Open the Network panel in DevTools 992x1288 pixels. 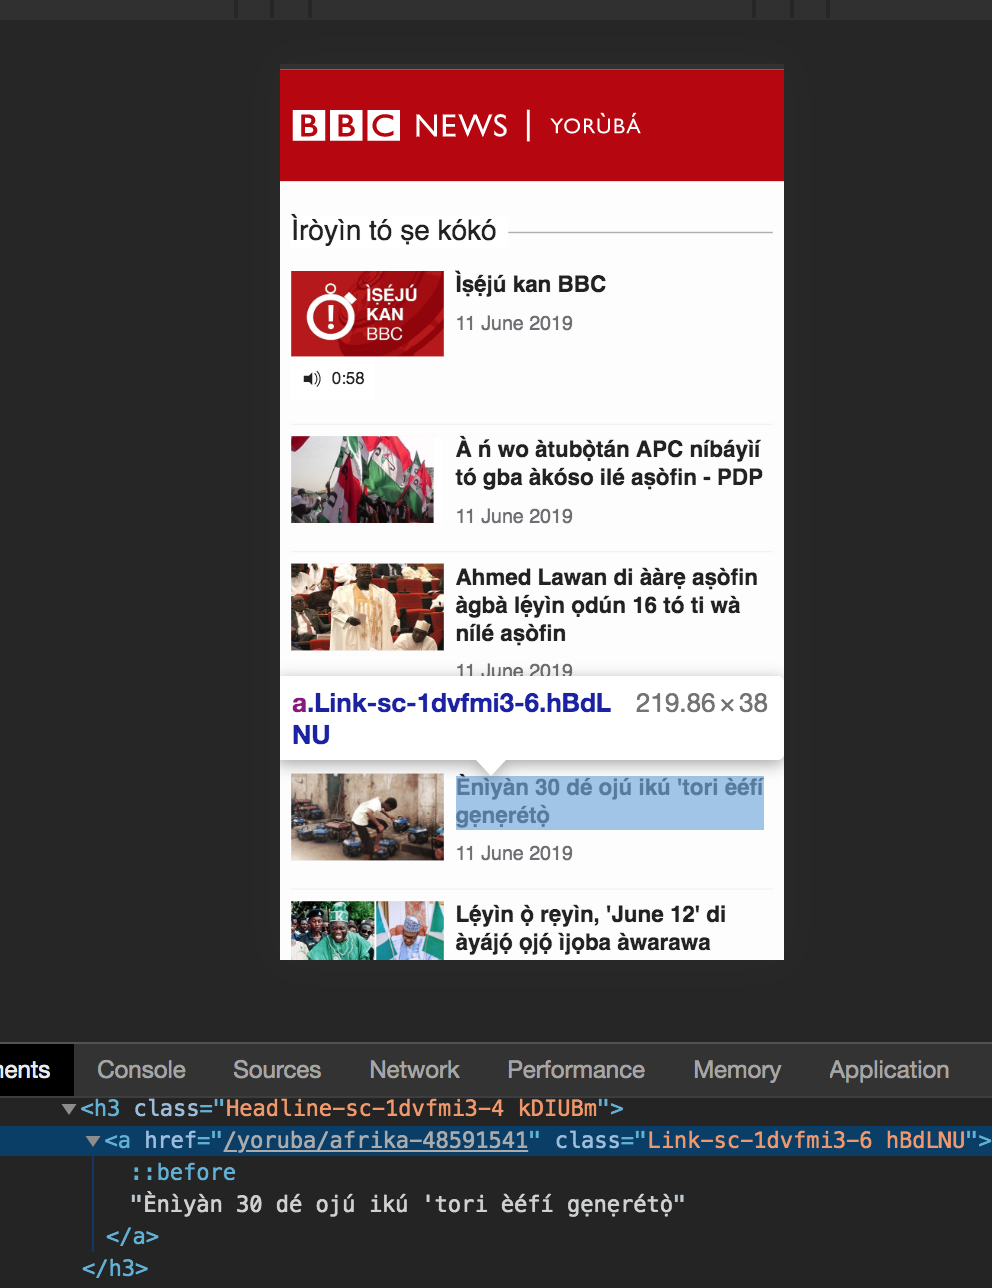(413, 1069)
